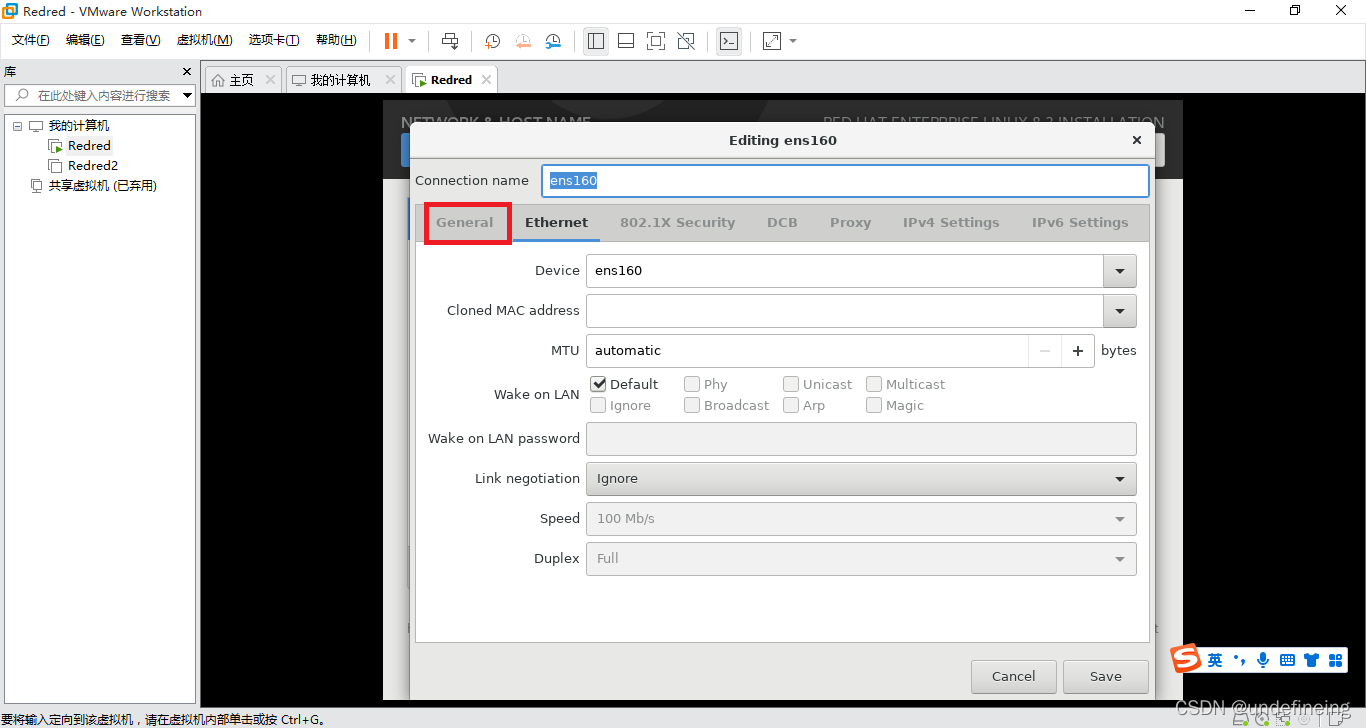Click the revert to snapshot icon
The image size is (1366, 728).
523,41
